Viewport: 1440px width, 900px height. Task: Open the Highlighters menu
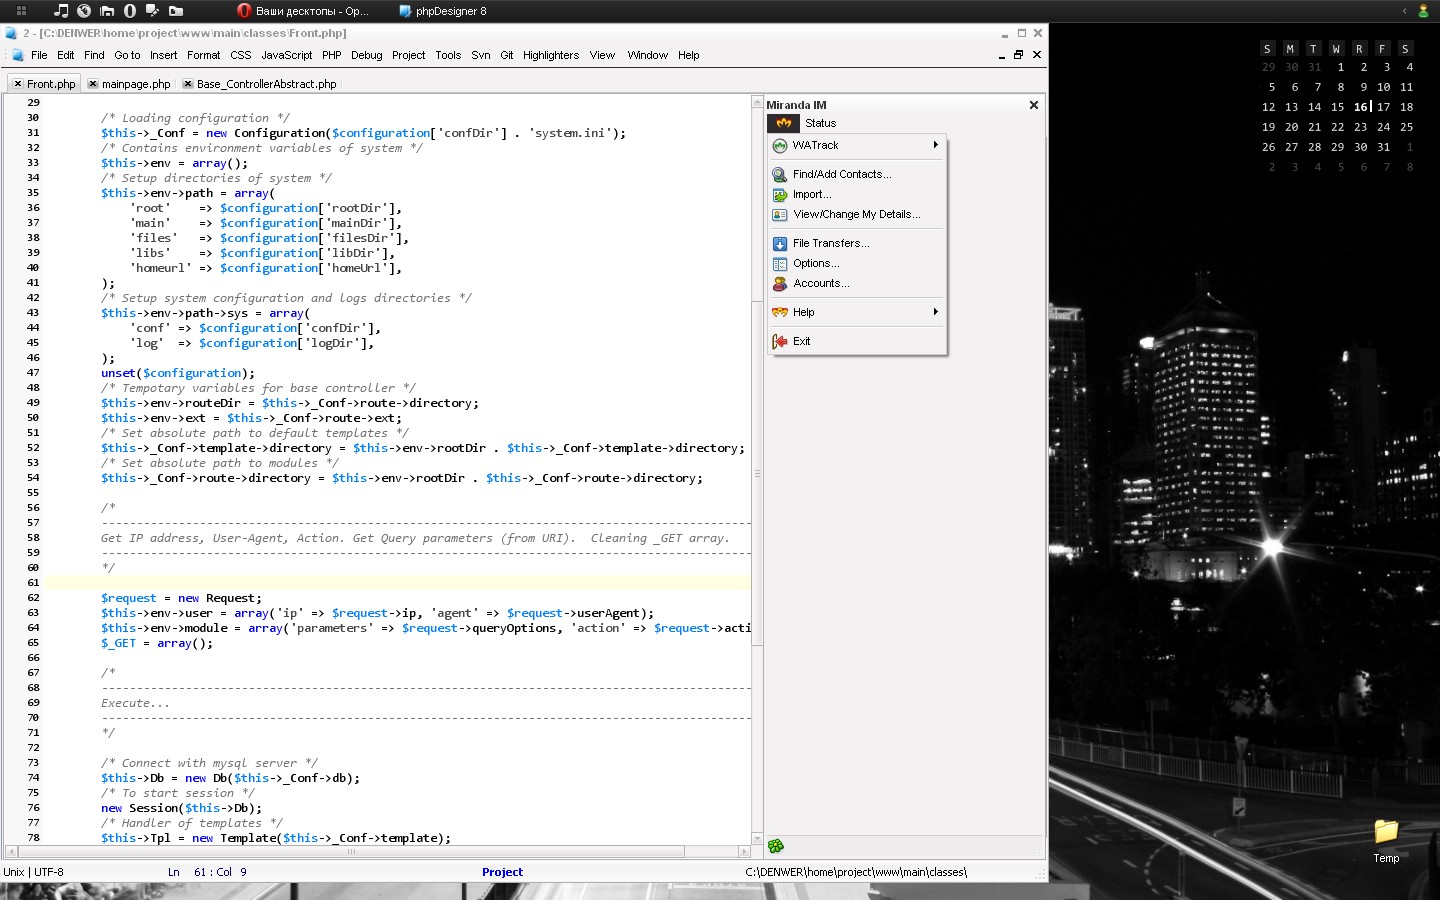550,55
